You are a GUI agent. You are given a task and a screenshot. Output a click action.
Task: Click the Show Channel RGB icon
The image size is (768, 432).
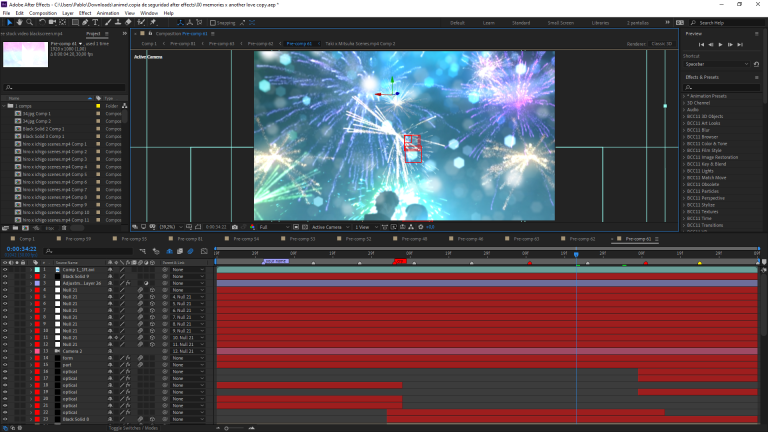(252, 227)
